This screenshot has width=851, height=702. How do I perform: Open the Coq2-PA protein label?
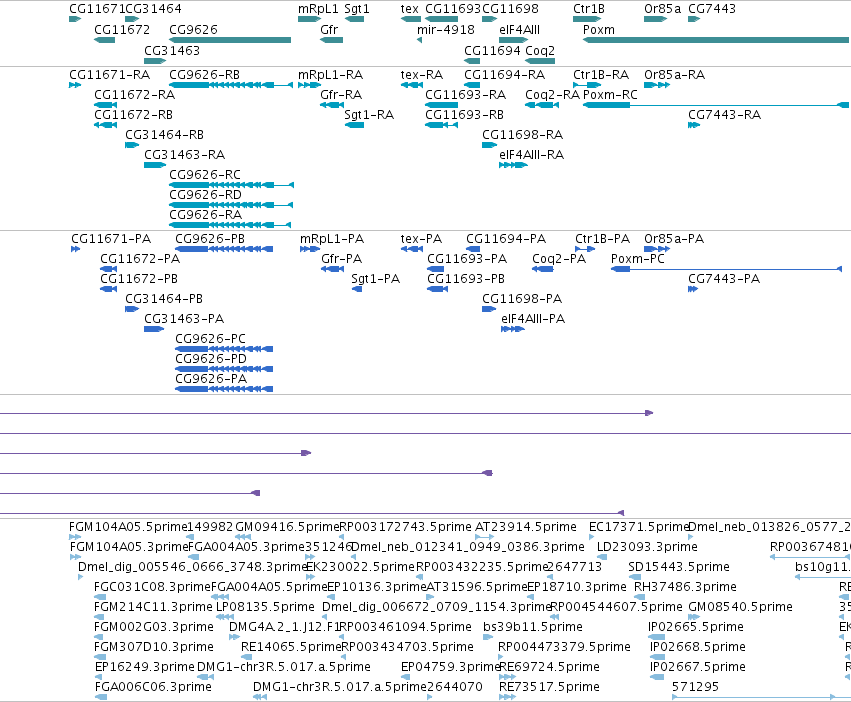[559, 259]
